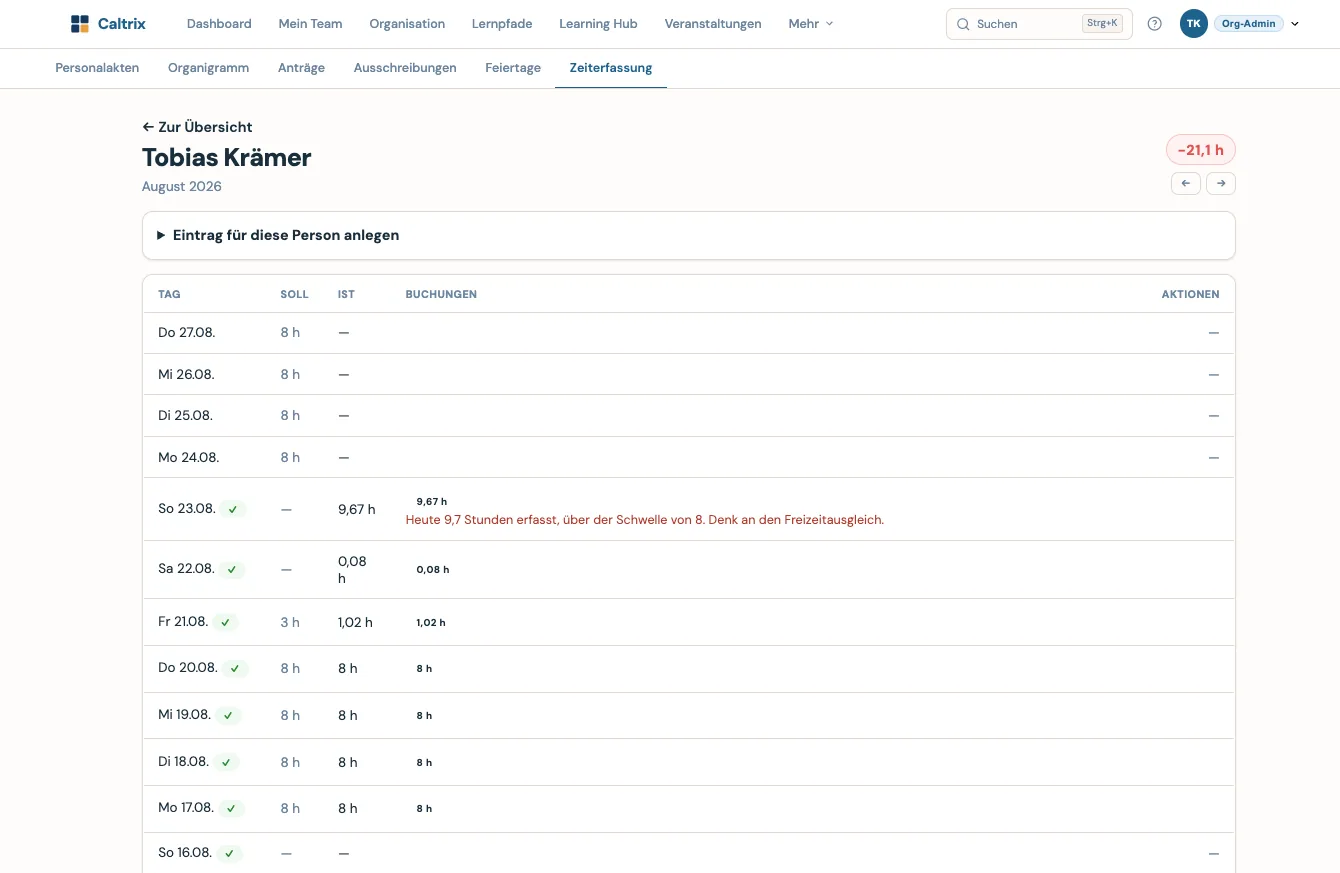Switch to the Anträge tab
The height and width of the screenshot is (873, 1340).
click(x=302, y=68)
